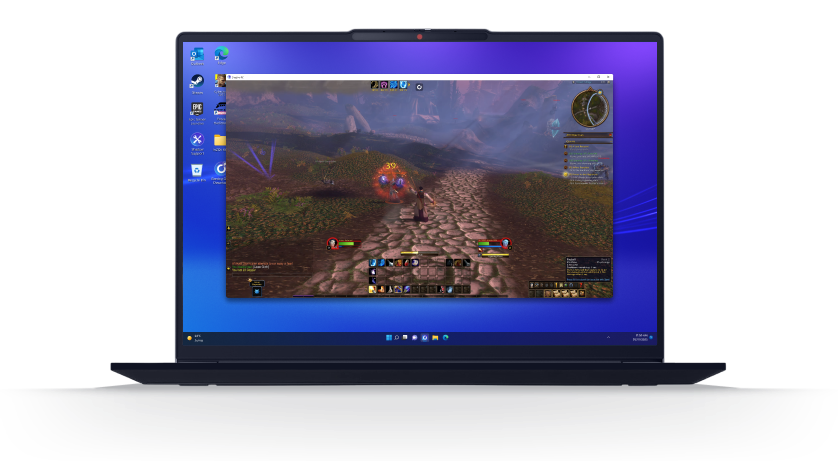Open Edge from the taskbar
838x461 pixels.
445,338
